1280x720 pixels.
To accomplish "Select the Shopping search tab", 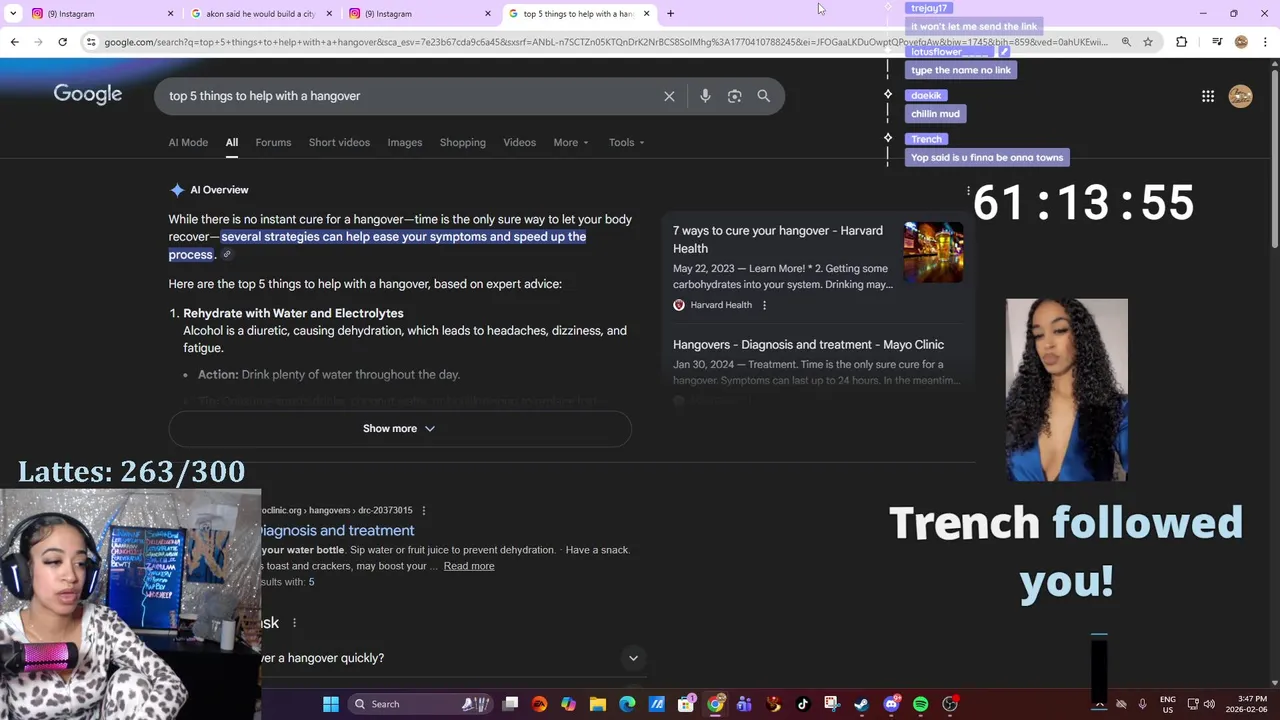I will point(463,142).
